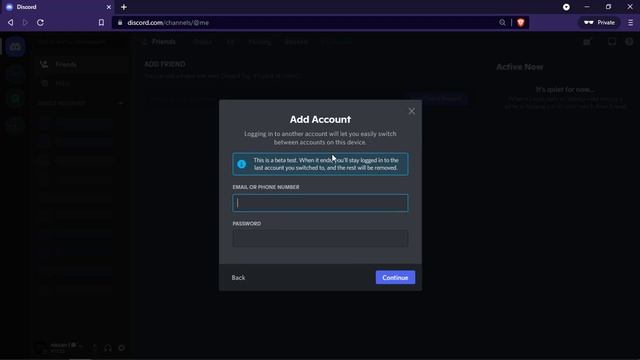Image resolution: width=640 pixels, height=360 pixels.
Task: Reload the Discord page
Action: coord(40,22)
